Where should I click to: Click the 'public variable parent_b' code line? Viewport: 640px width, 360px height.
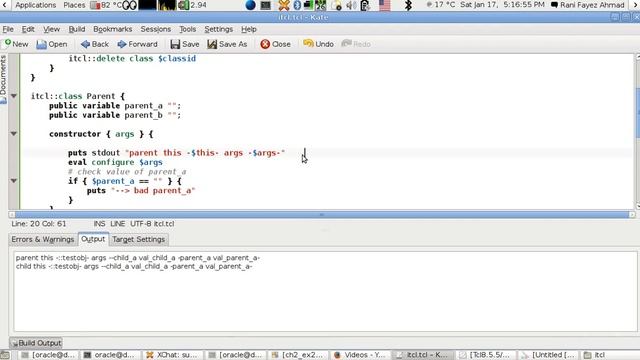click(115, 115)
